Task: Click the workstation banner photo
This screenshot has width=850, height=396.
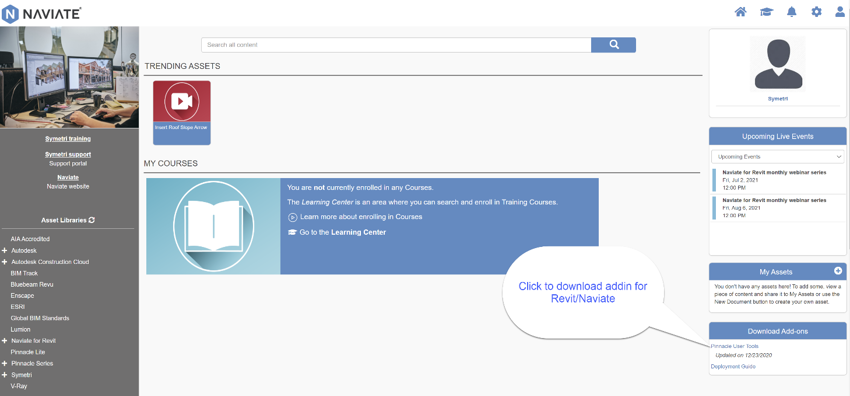Action: point(69,77)
